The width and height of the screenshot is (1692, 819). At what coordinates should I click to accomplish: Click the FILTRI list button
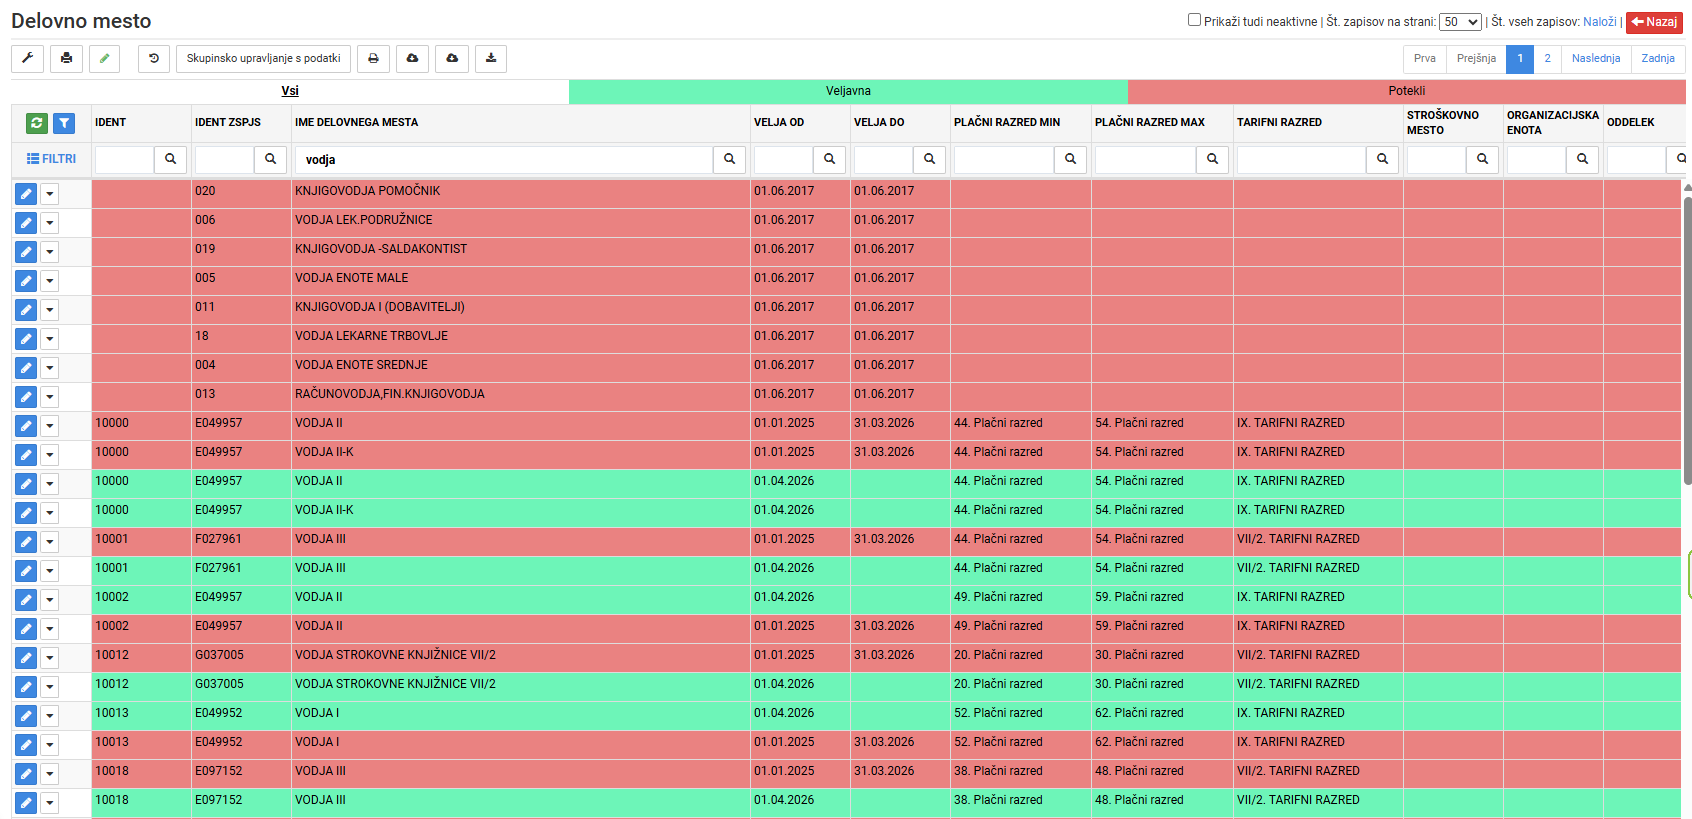click(x=51, y=159)
